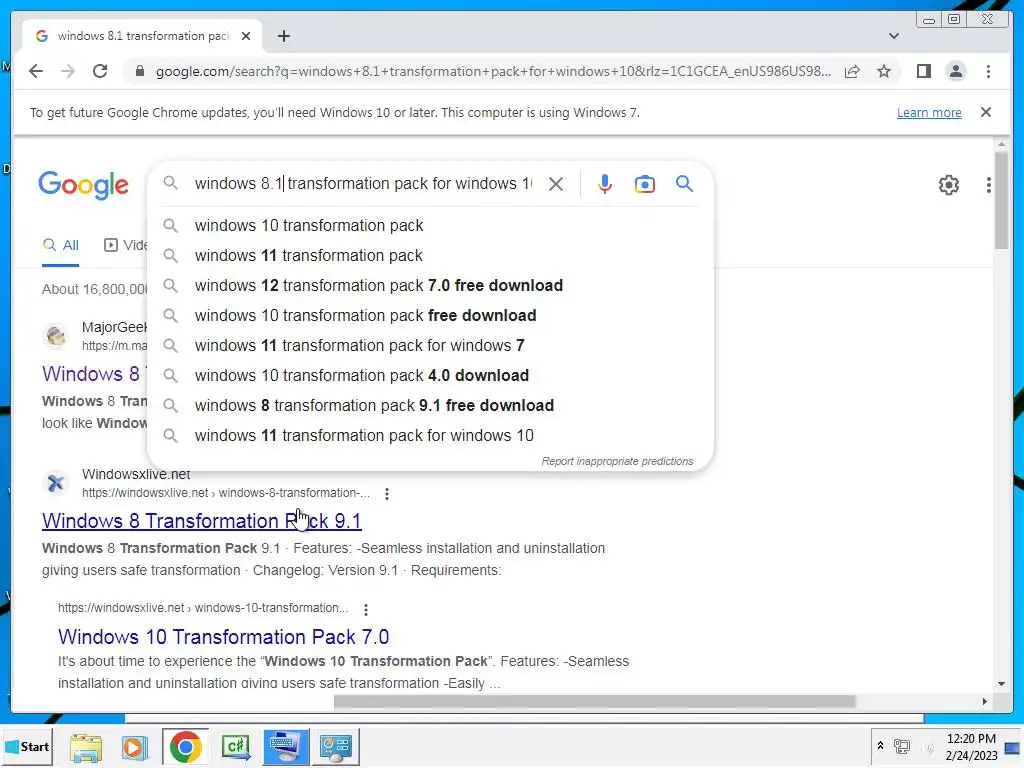Image resolution: width=1024 pixels, height=768 pixels.
Task: Bookmark this tab with star icon
Action: click(884, 71)
